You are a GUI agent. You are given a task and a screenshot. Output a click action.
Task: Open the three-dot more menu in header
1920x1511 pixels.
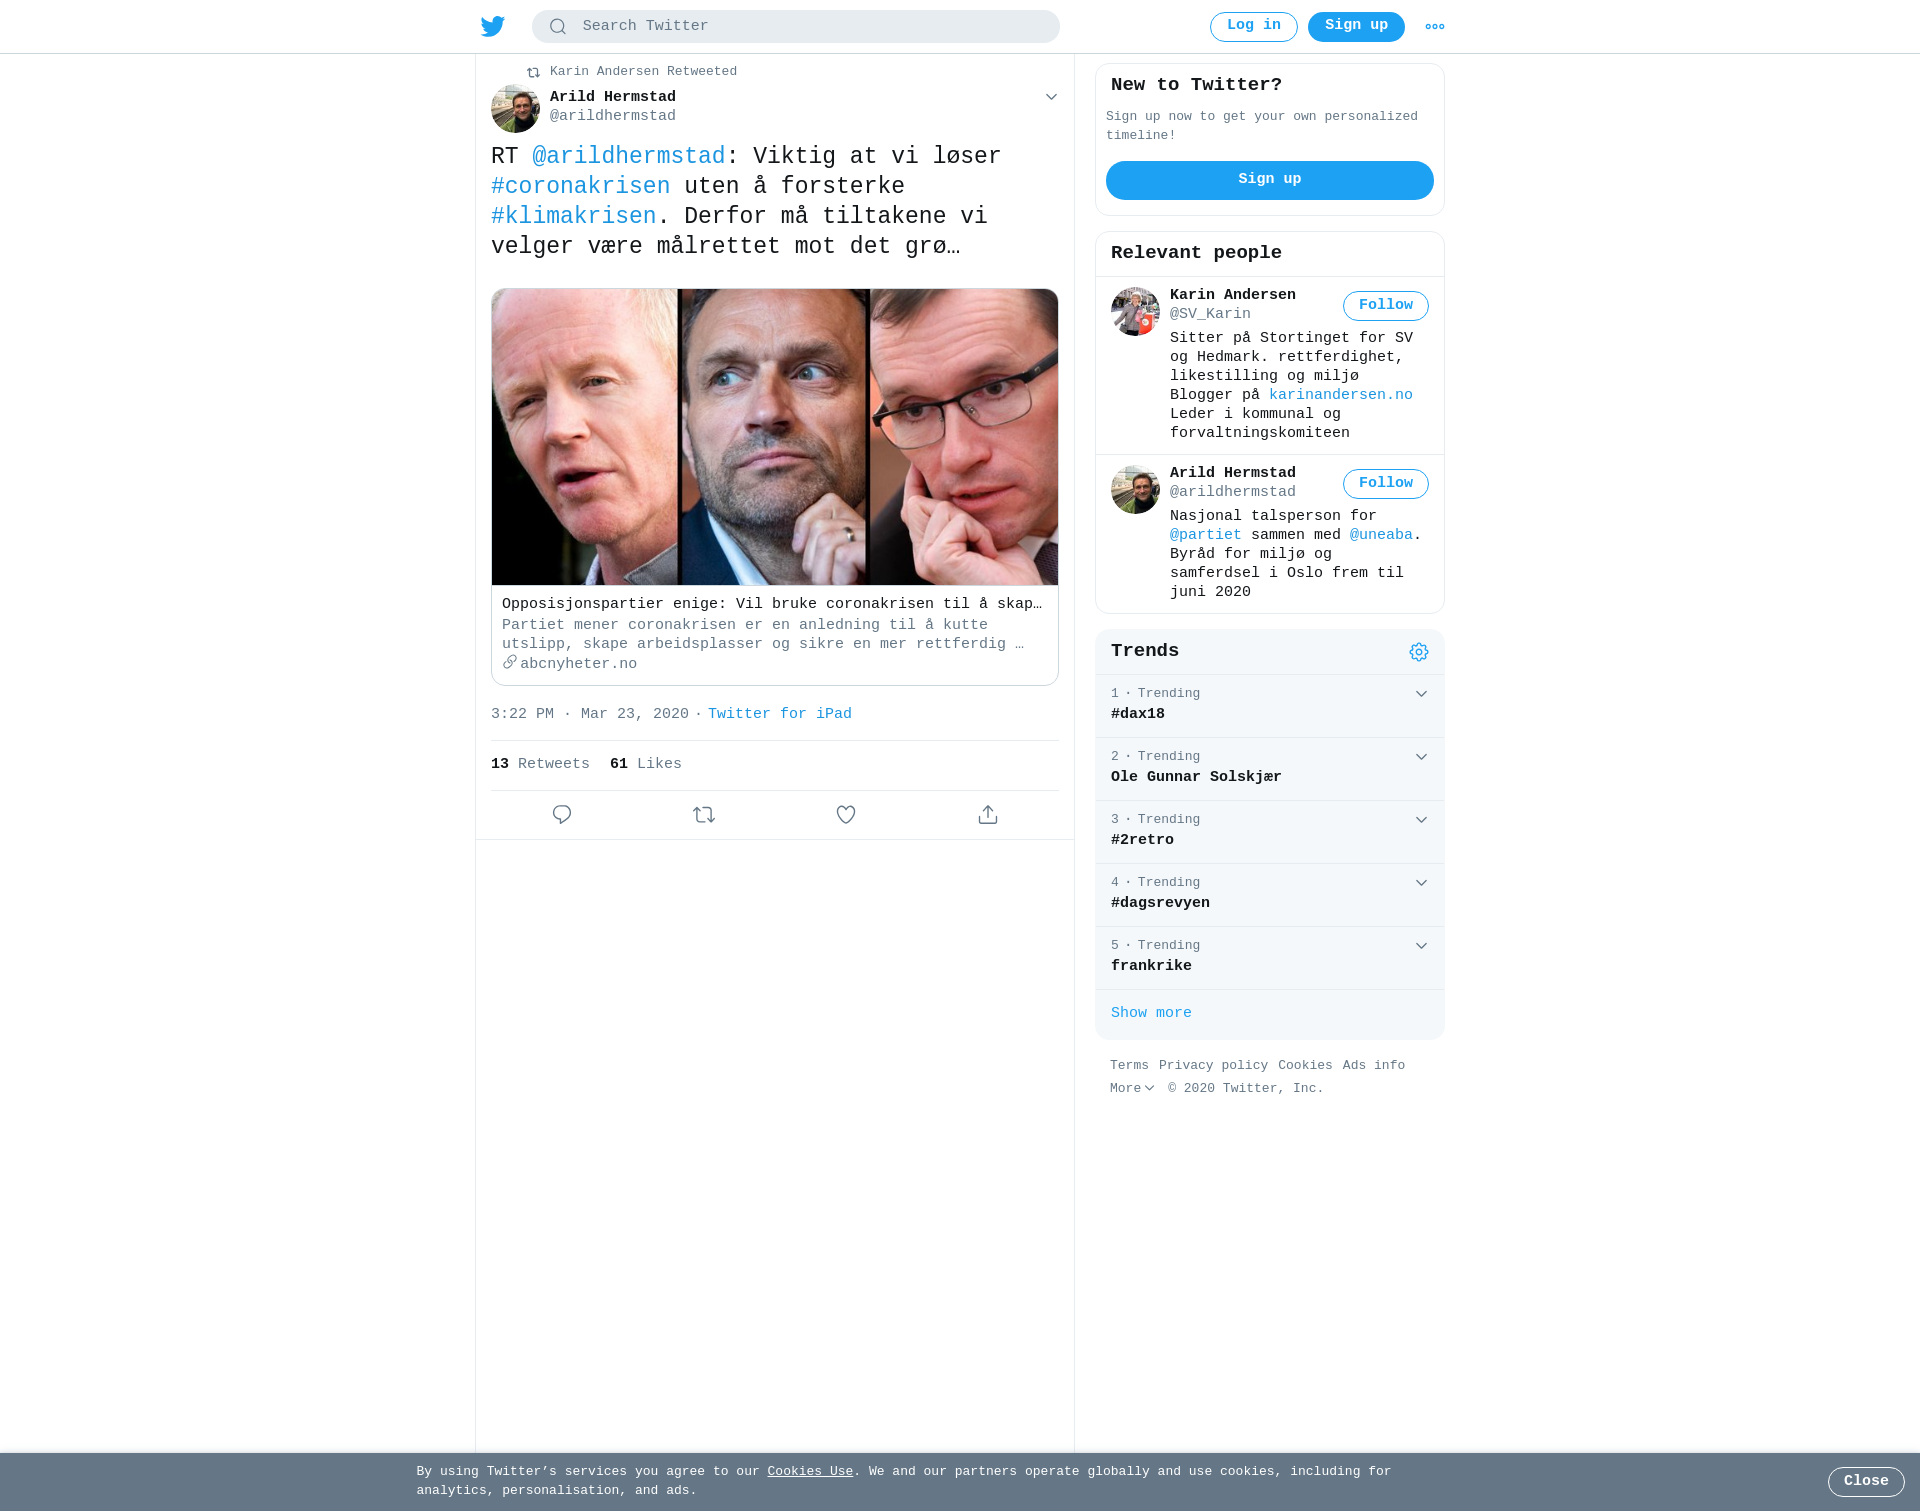pyautogui.click(x=1435, y=27)
